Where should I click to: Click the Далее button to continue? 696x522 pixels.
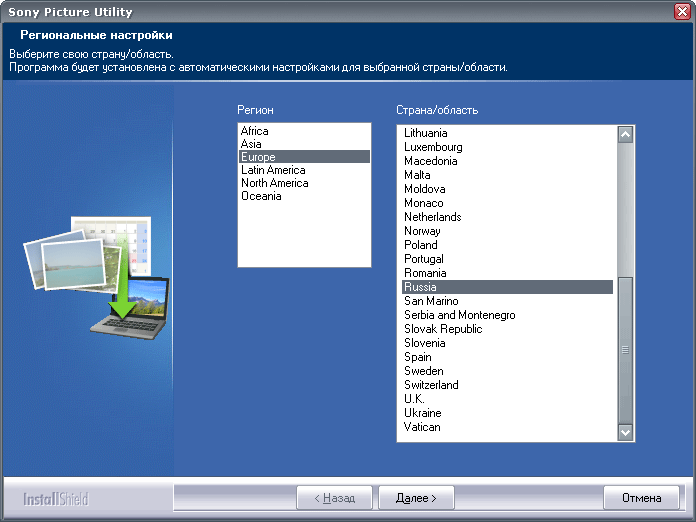click(x=416, y=498)
